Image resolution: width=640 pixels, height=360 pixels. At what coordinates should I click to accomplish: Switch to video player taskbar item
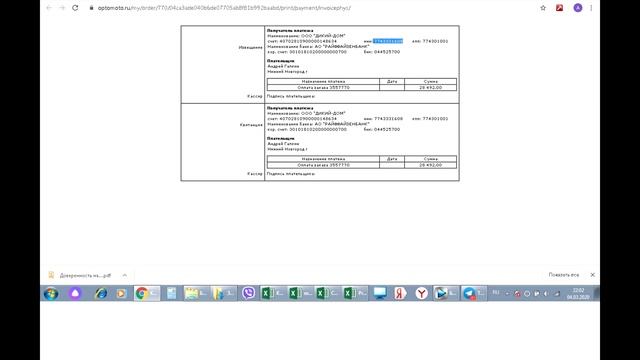click(445, 293)
